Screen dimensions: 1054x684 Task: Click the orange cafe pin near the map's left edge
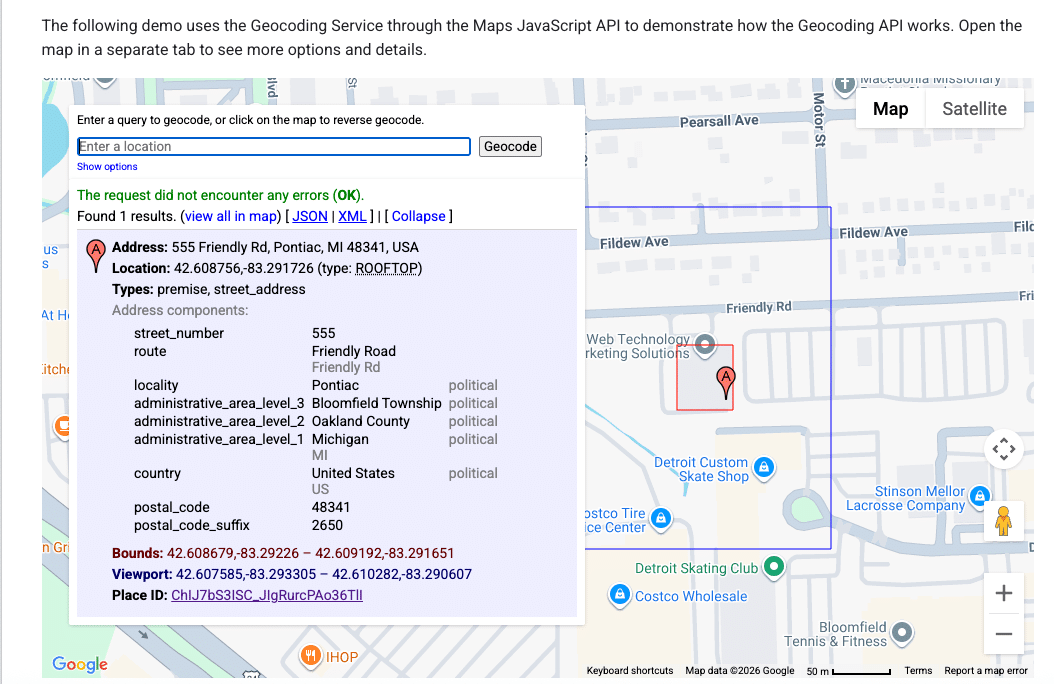62,426
